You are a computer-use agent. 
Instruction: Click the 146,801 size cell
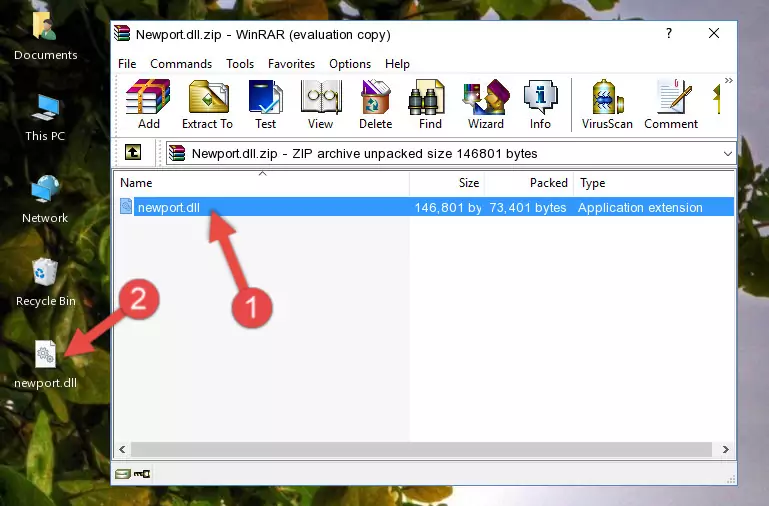pos(448,207)
